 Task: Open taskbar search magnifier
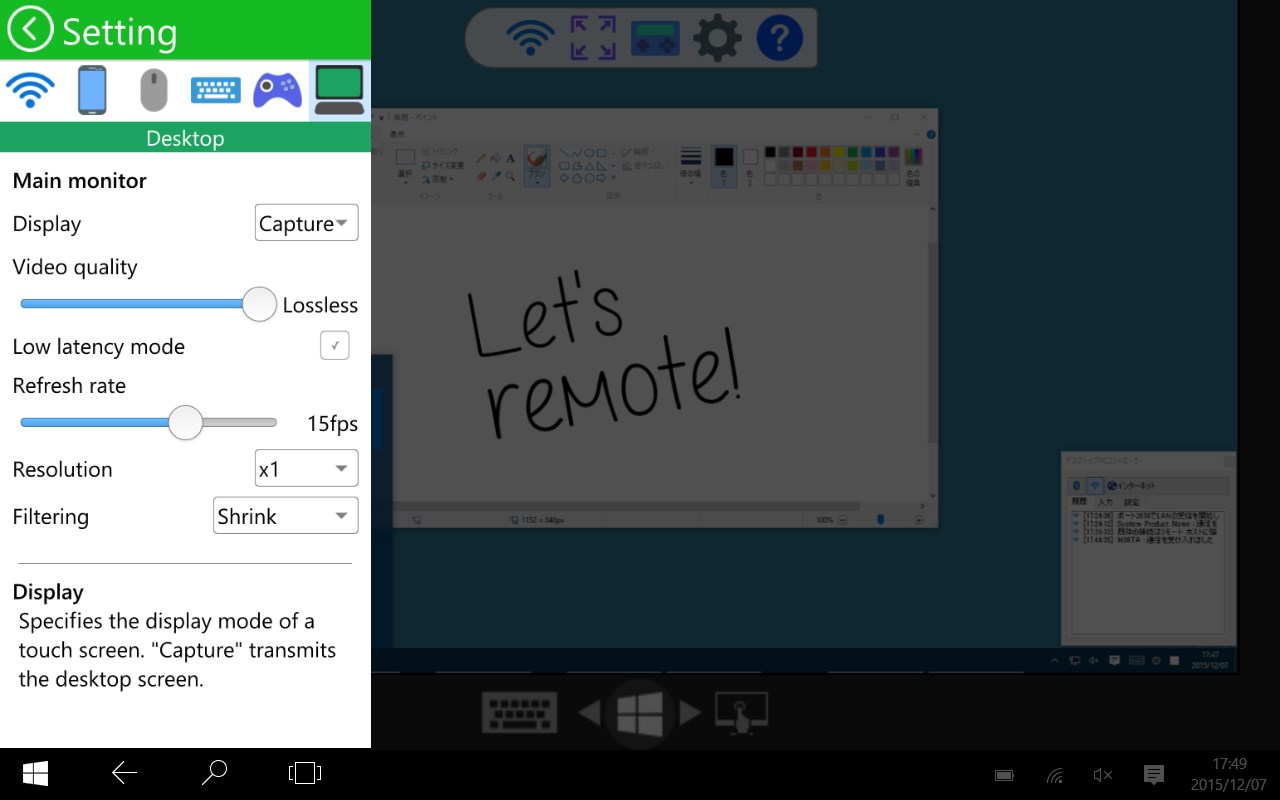tap(214, 772)
